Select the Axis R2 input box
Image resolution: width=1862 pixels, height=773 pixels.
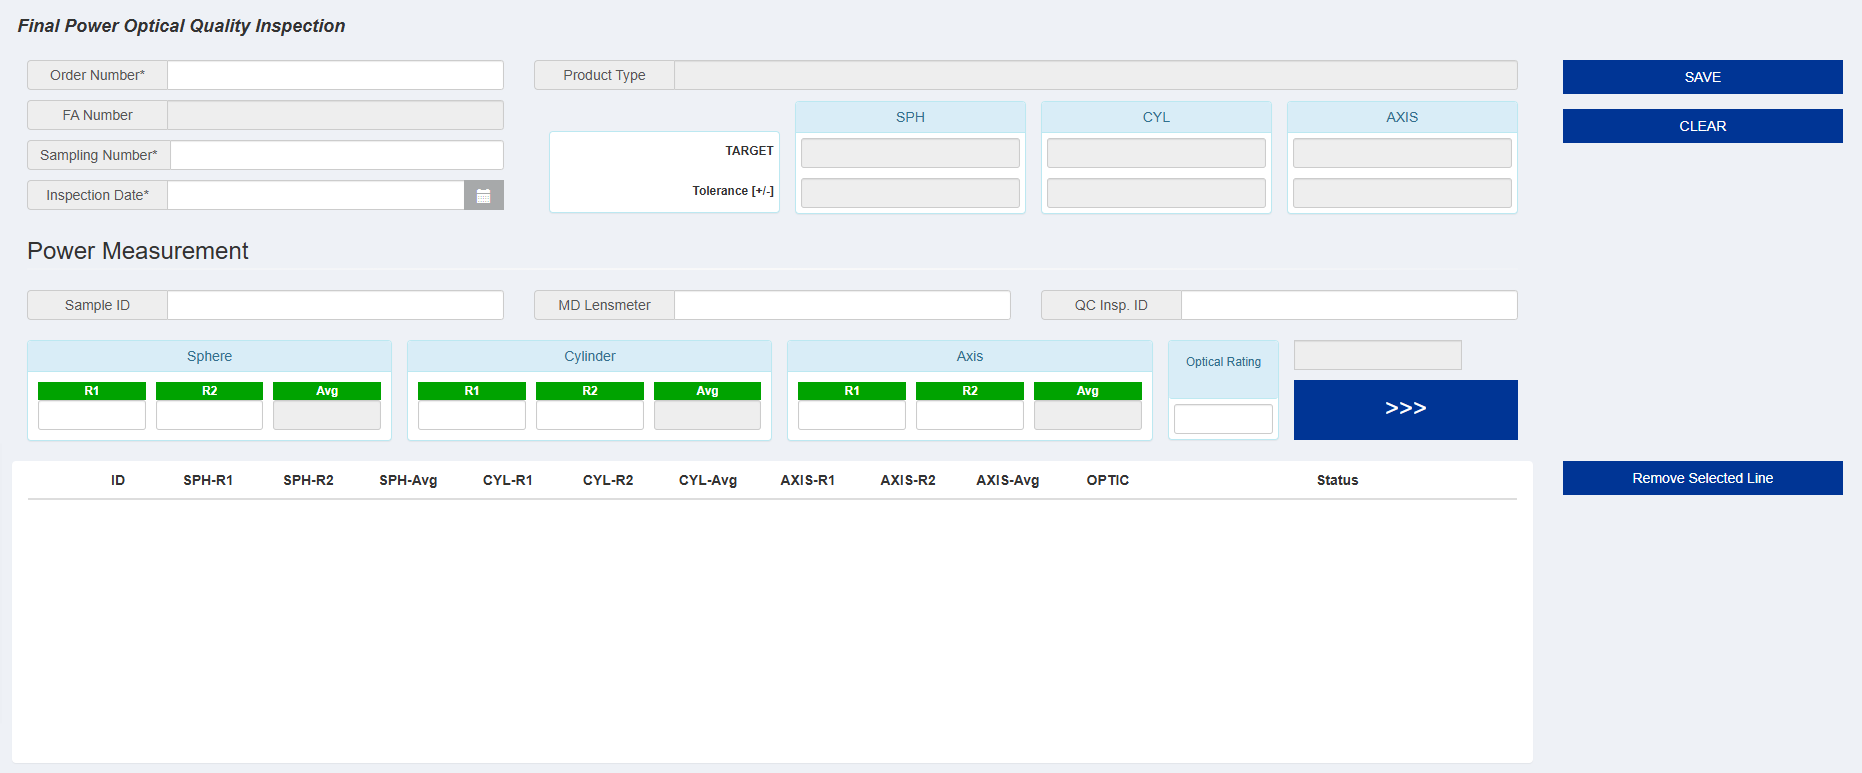(969, 415)
